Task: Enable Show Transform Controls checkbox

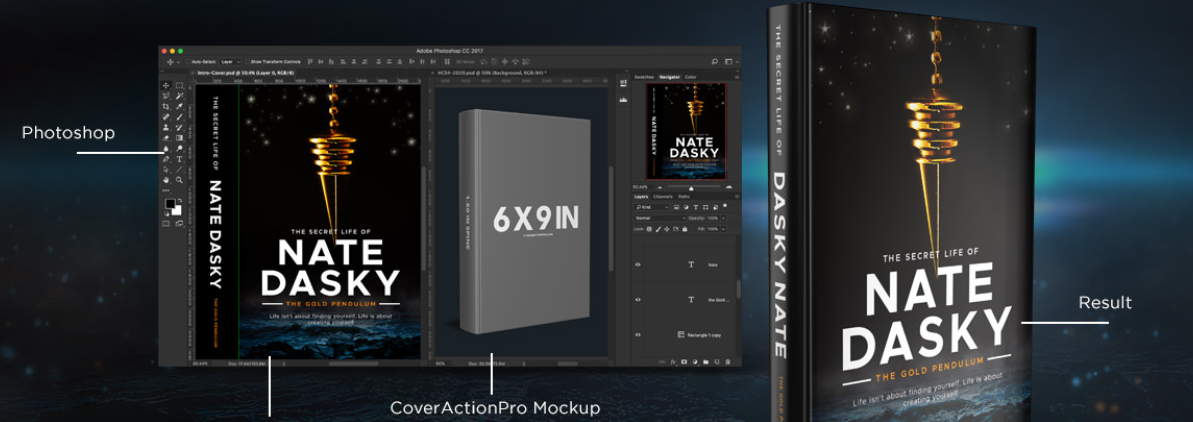Action: (246, 61)
